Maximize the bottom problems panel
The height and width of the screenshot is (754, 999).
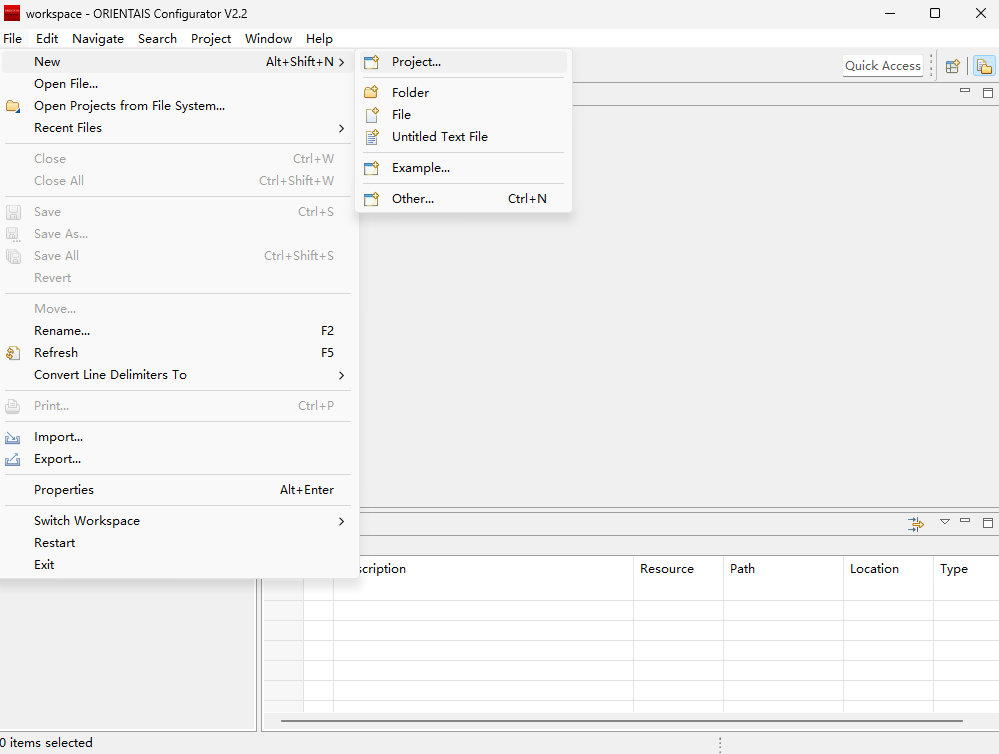click(988, 522)
